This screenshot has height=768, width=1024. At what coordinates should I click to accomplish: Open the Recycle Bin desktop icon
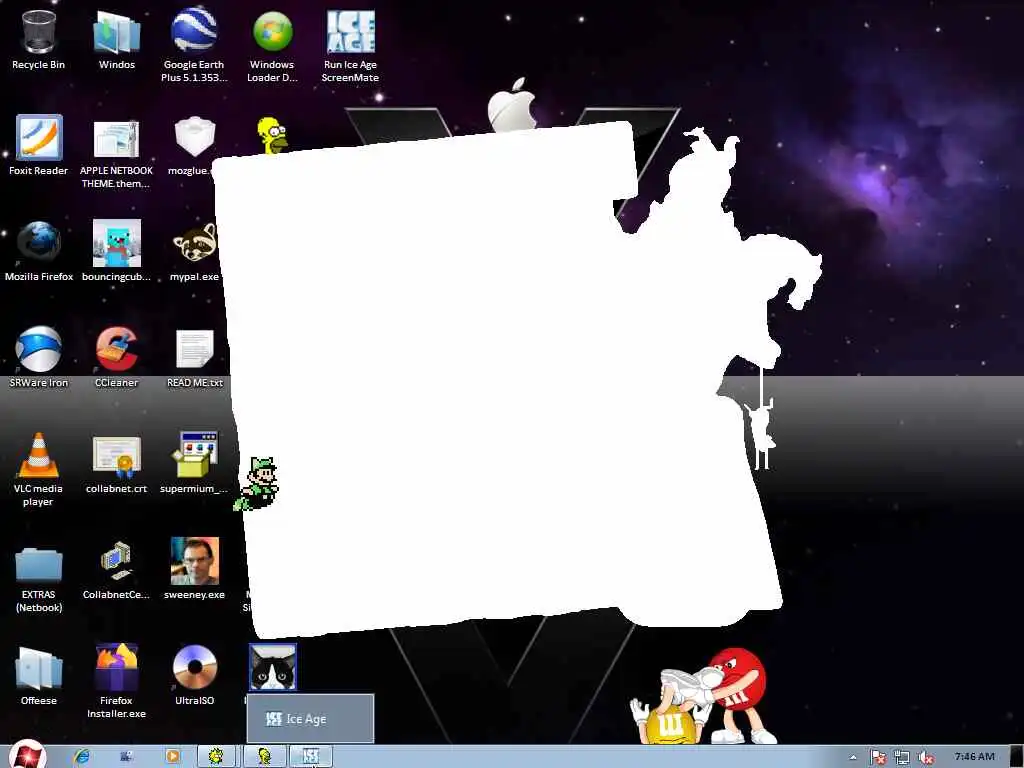point(39,40)
